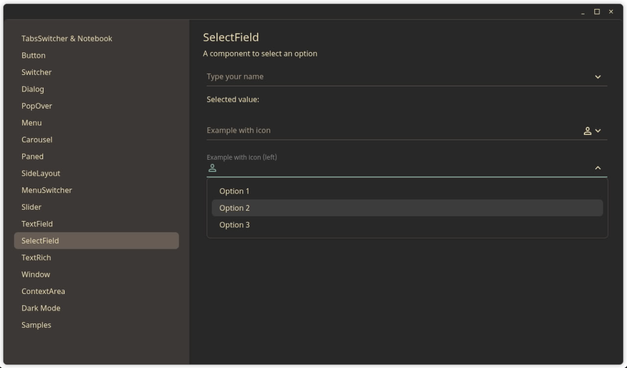Expand the 'Type your name' dropdown chevron

598,77
